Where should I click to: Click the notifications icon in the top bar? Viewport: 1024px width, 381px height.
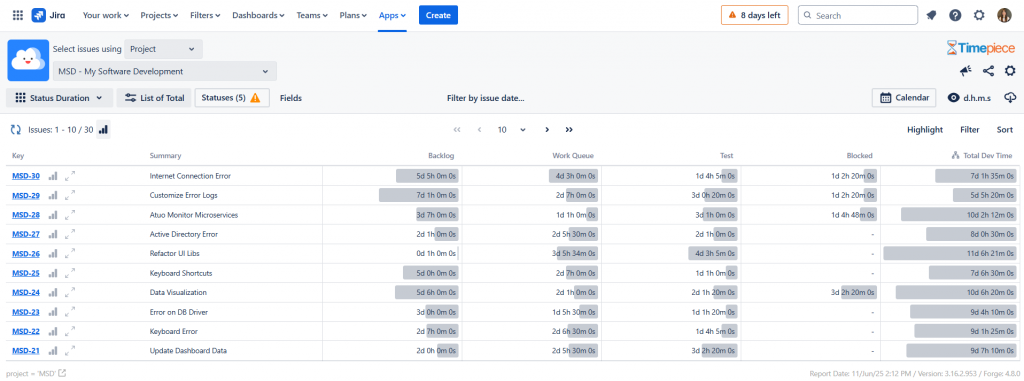(931, 15)
